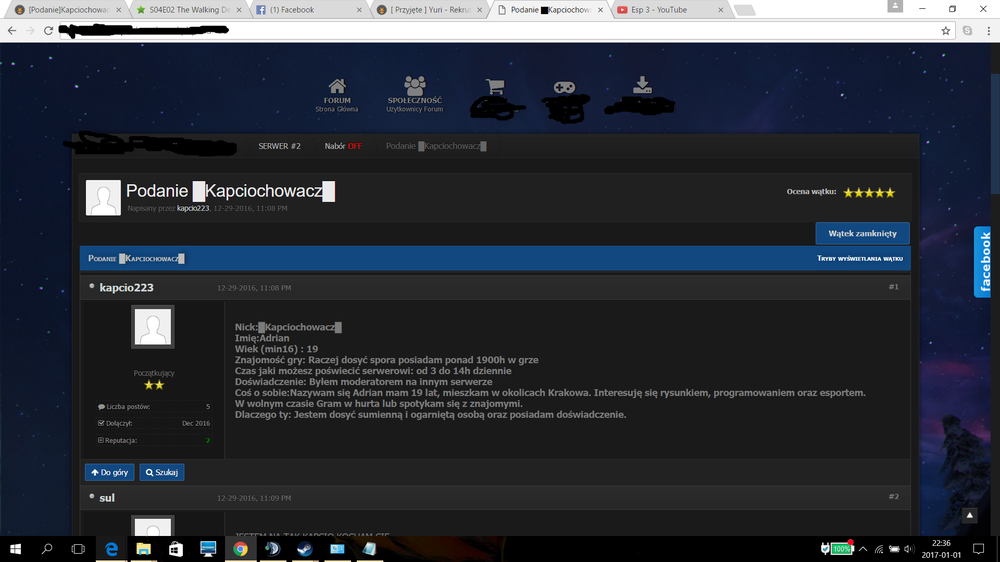Switch to the Esp 3 - YouTube tab
Viewport: 1000px width, 562px height.
coord(668,10)
